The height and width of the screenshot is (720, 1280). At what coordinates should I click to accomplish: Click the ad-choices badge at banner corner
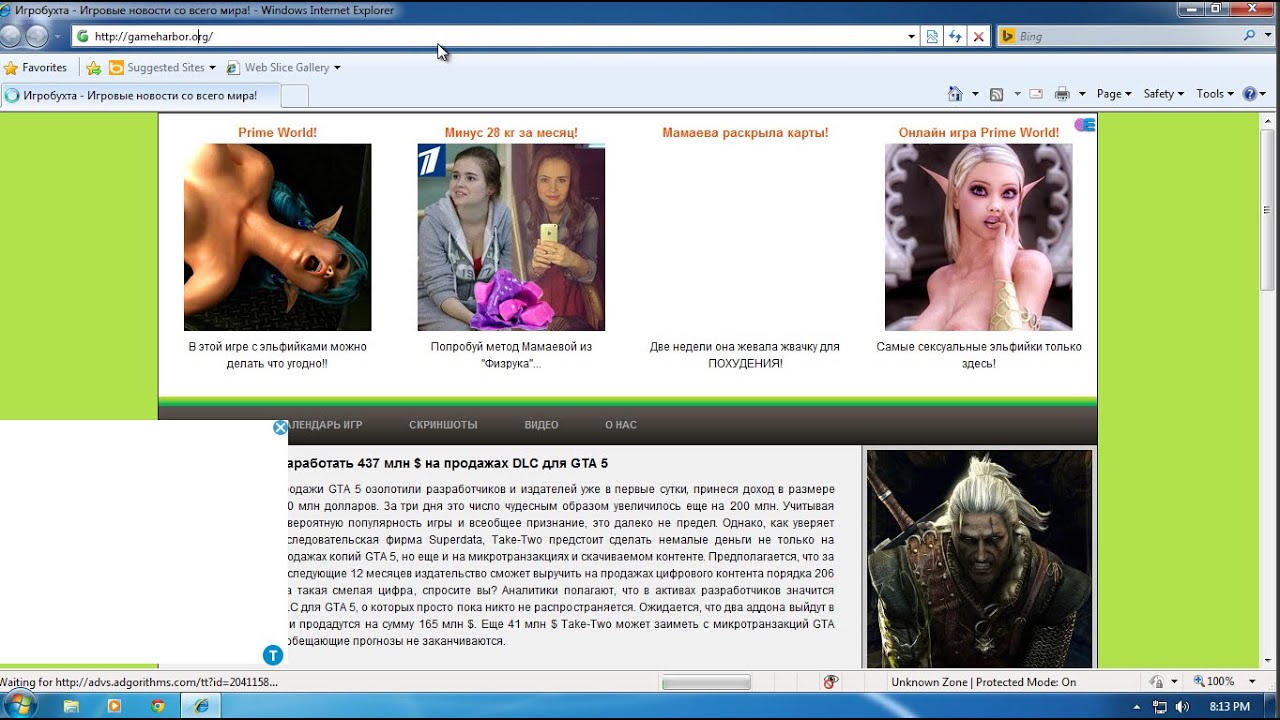[x=1085, y=125]
